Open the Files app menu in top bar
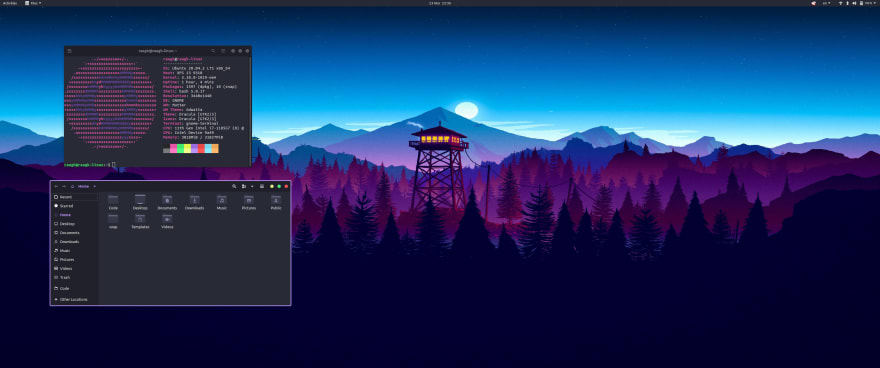The image size is (880, 368). (33, 3)
